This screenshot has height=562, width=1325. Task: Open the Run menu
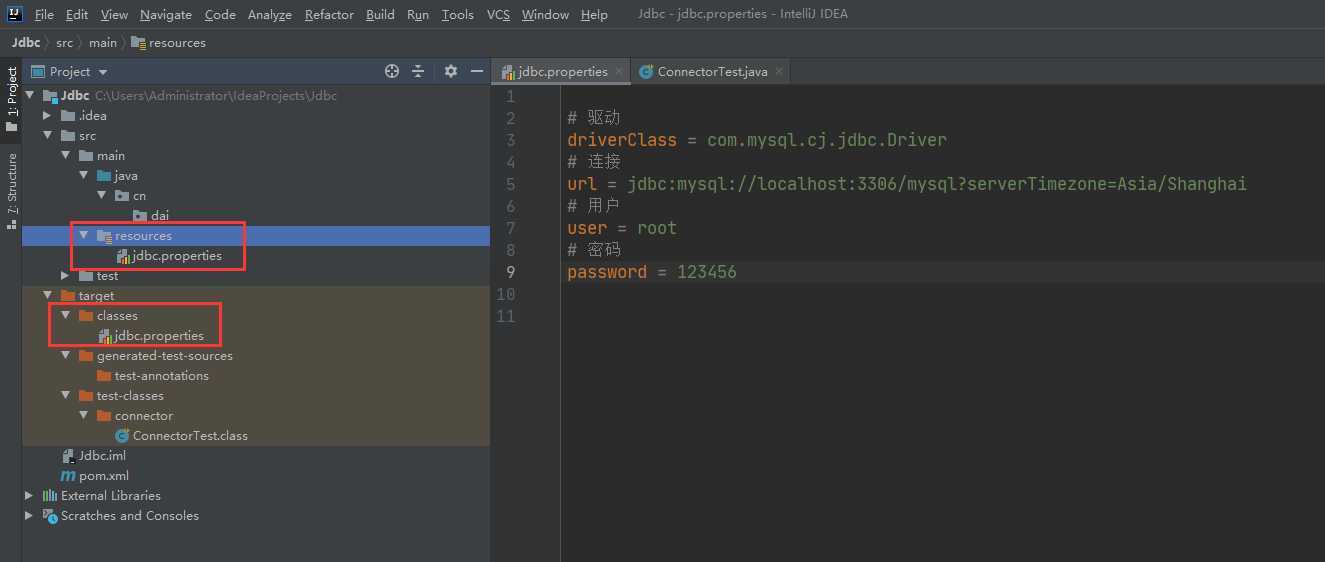418,15
